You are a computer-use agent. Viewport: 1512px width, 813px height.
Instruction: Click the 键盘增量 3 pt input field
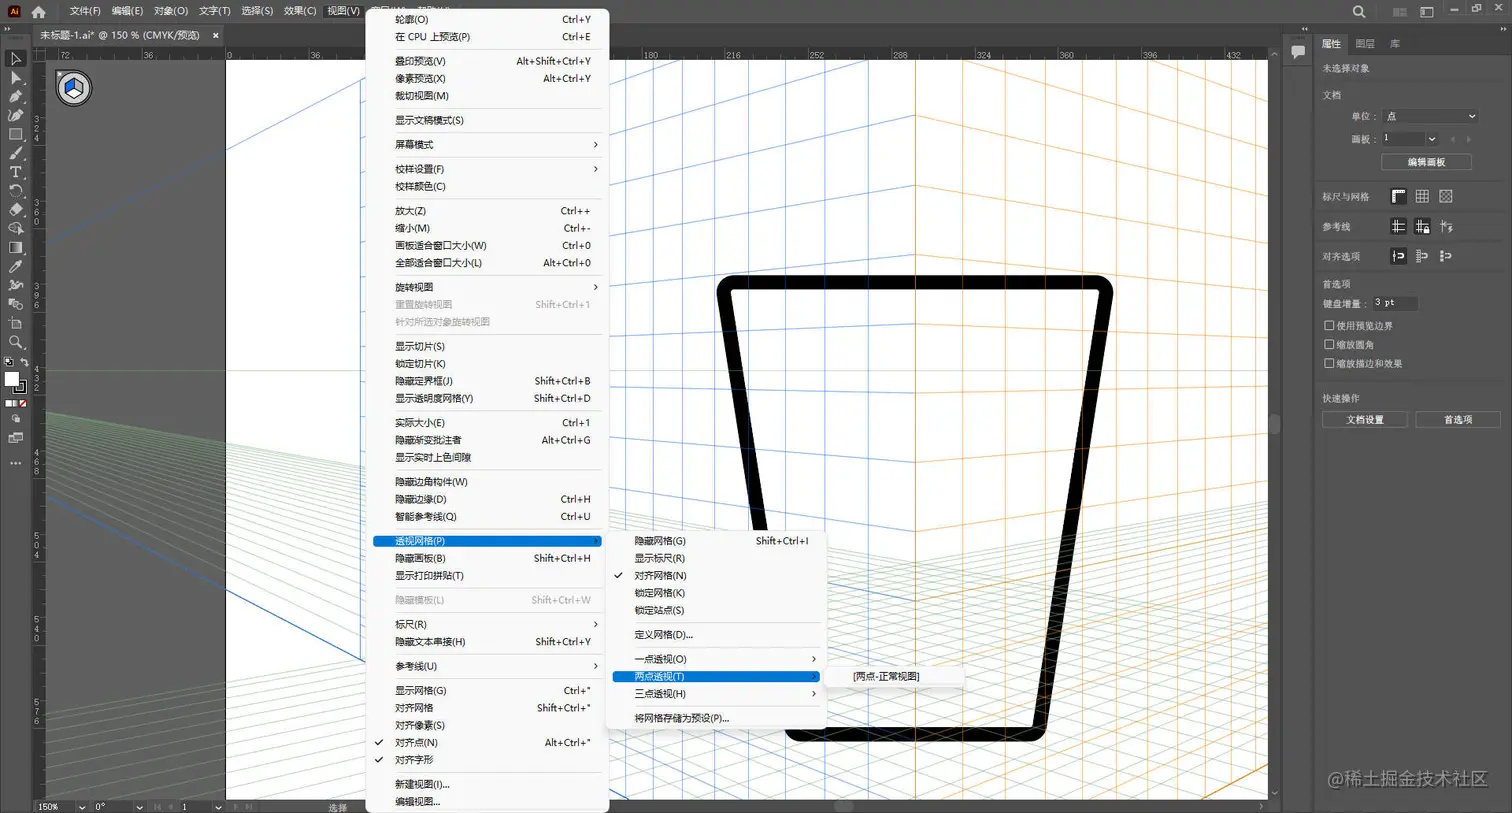[1395, 303]
